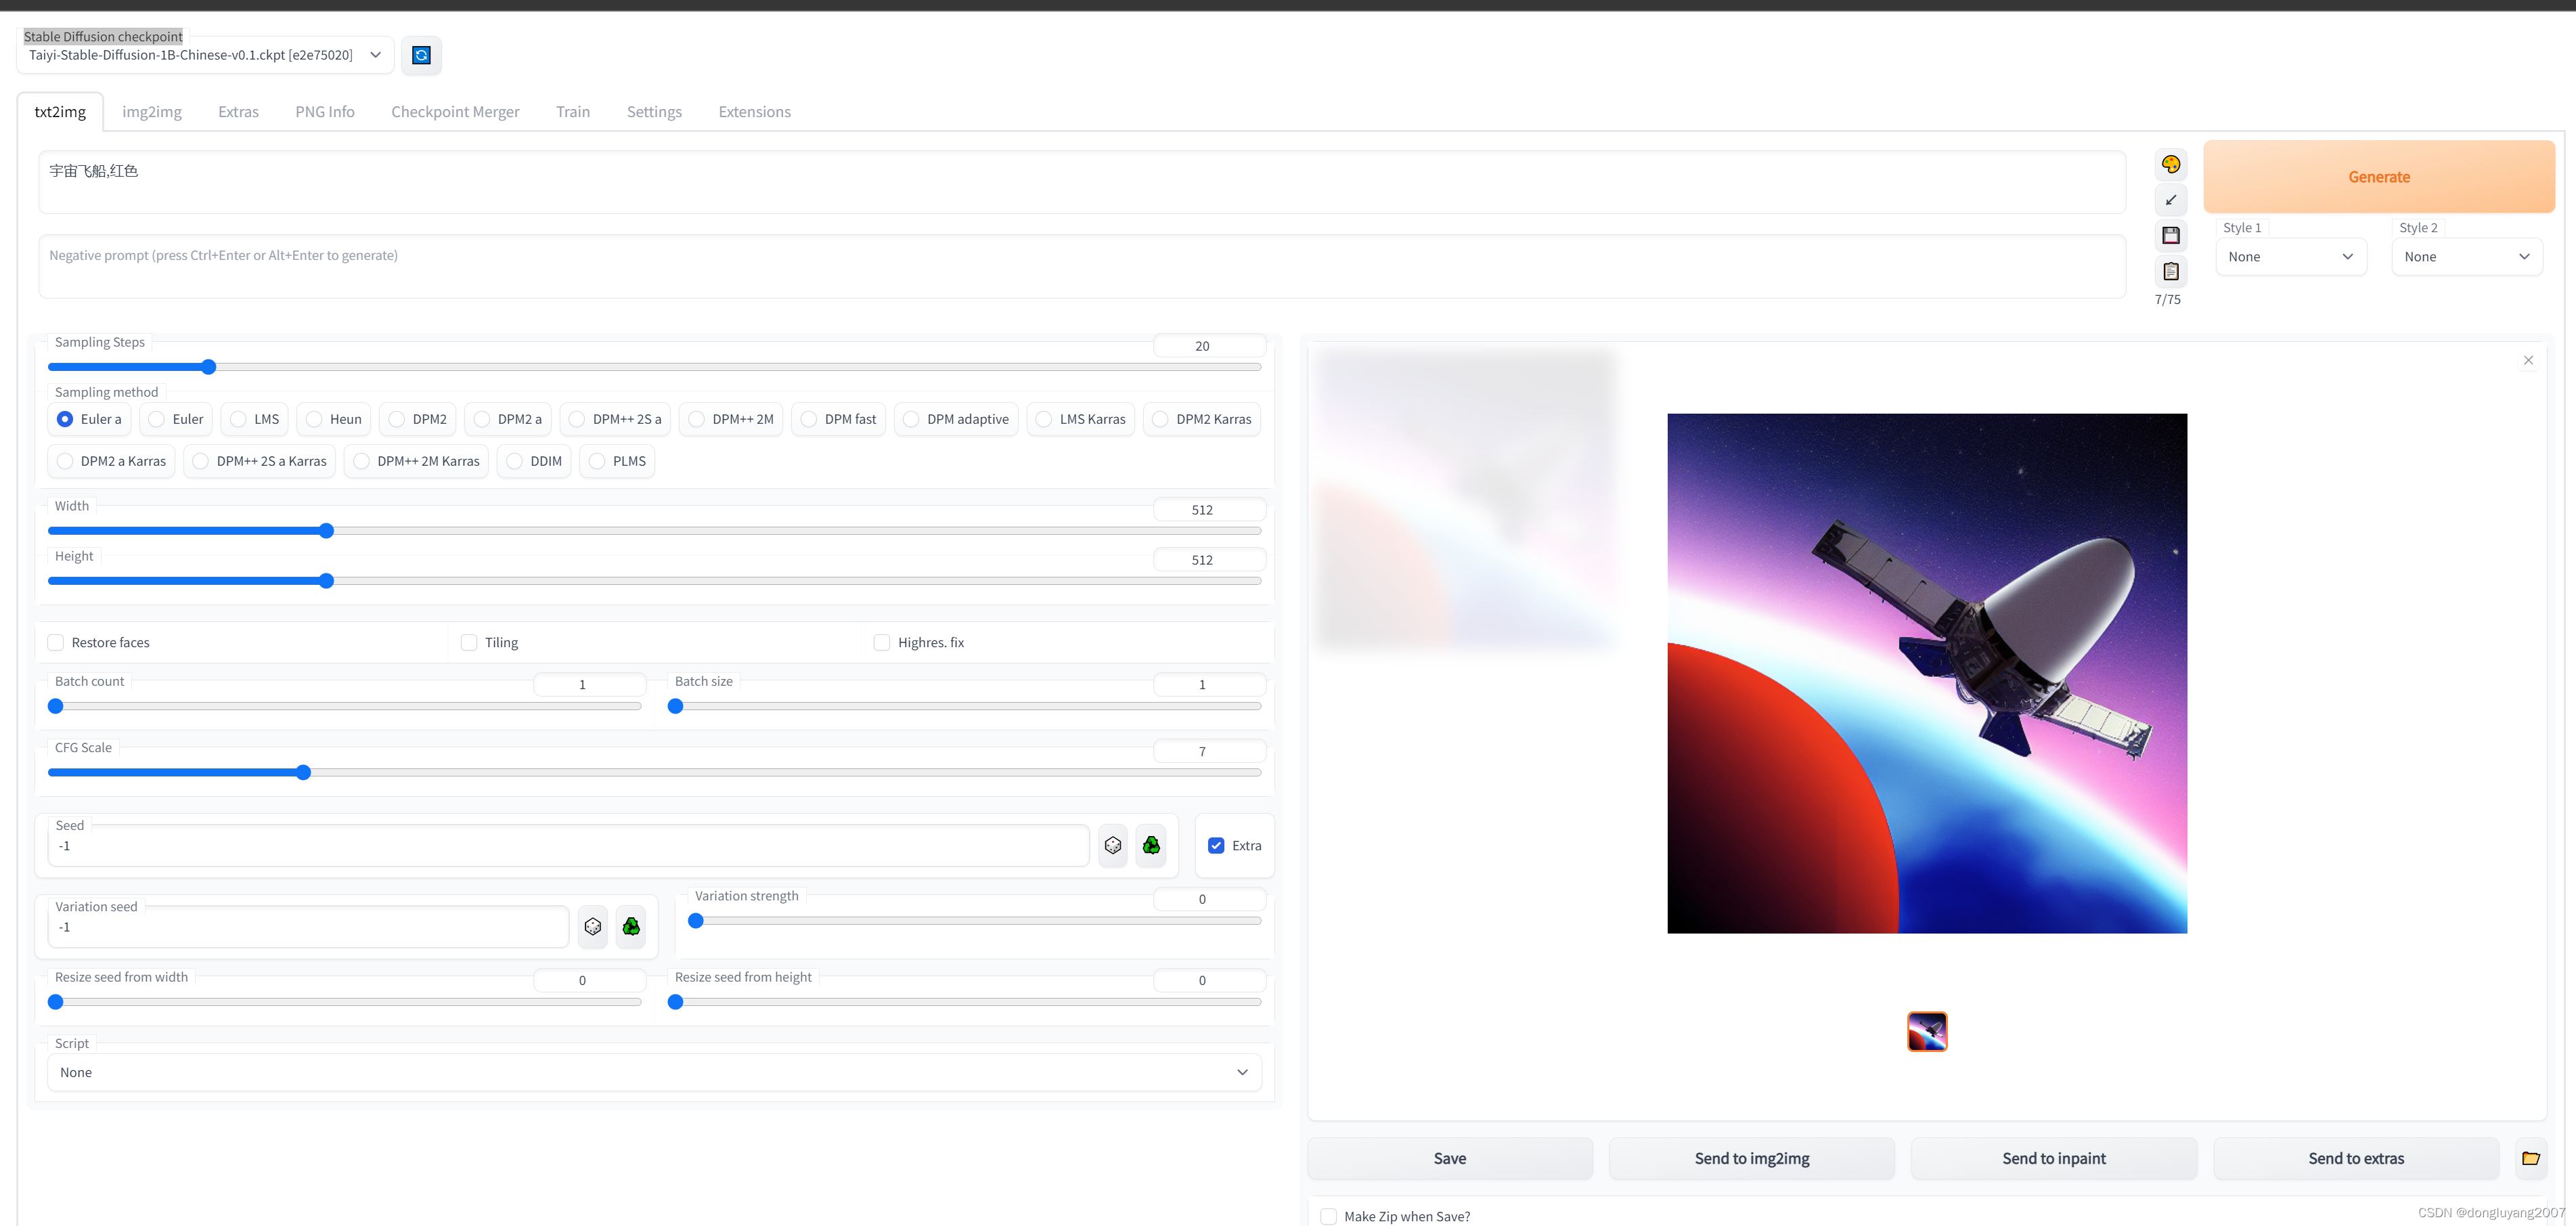This screenshot has width=2576, height=1226.
Task: Click the dice icon beside Variation seed
Action: 593,927
